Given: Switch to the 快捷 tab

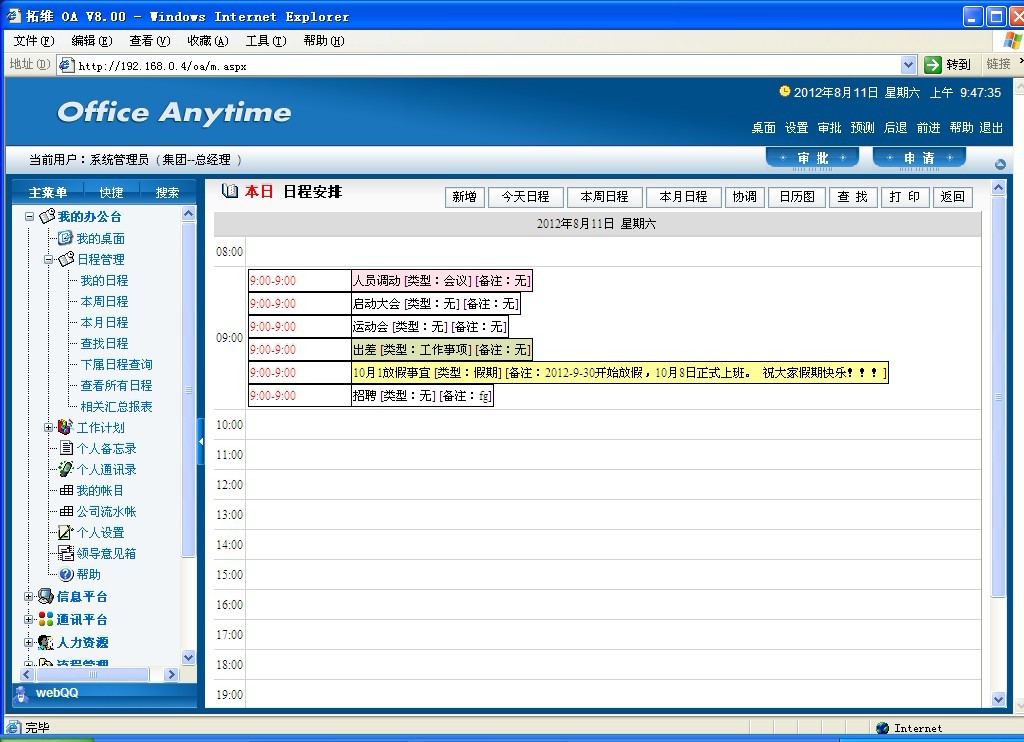Looking at the screenshot, I should 111,193.
